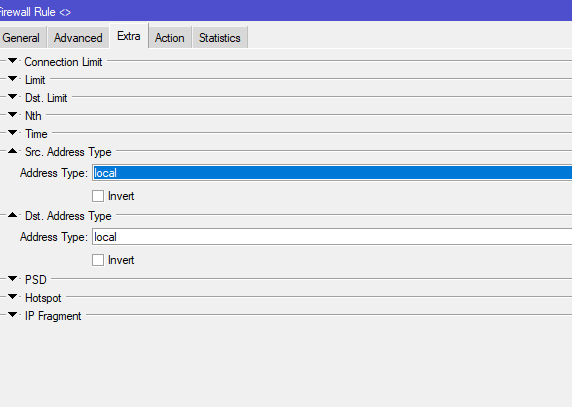572x407 pixels.
Task: Click the Firewall Rule window title
Action: coord(35,12)
